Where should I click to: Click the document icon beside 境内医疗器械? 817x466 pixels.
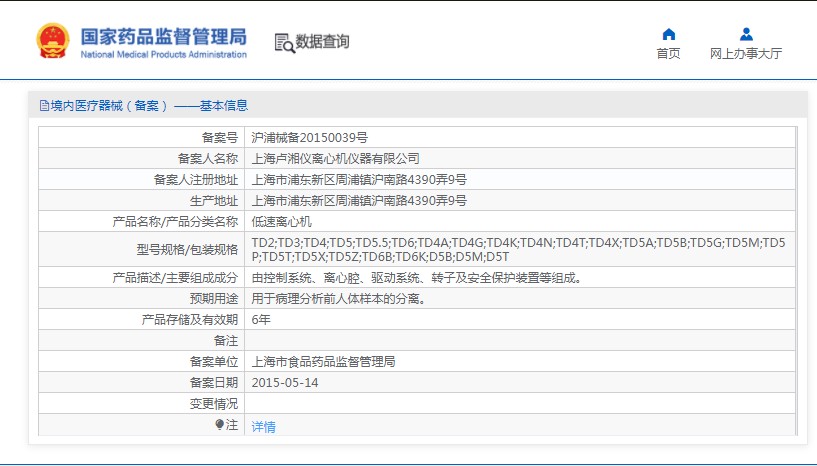44,106
